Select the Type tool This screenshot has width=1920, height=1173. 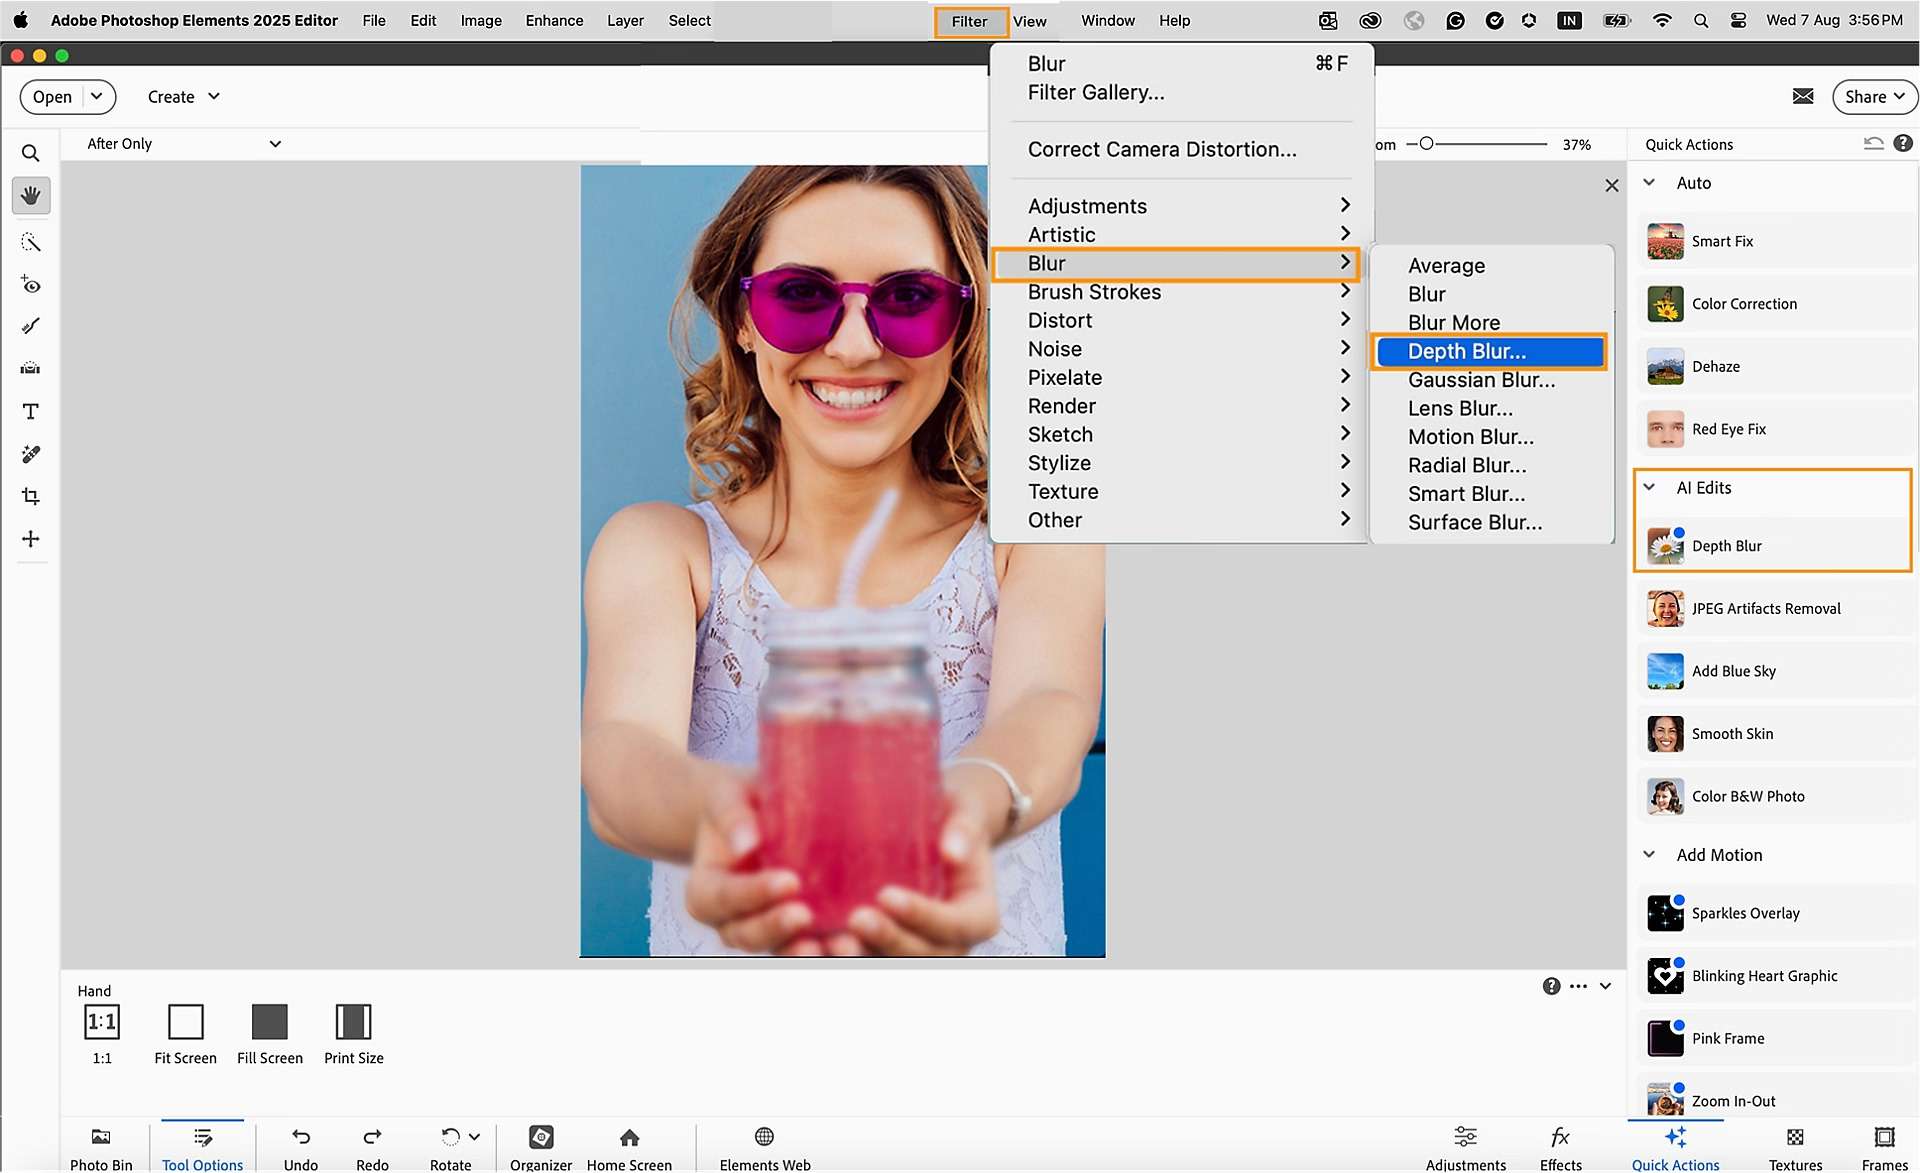[31, 411]
